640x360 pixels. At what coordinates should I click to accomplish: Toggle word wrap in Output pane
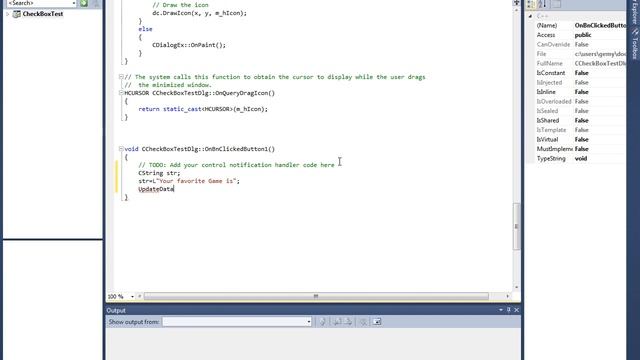[x=377, y=322]
